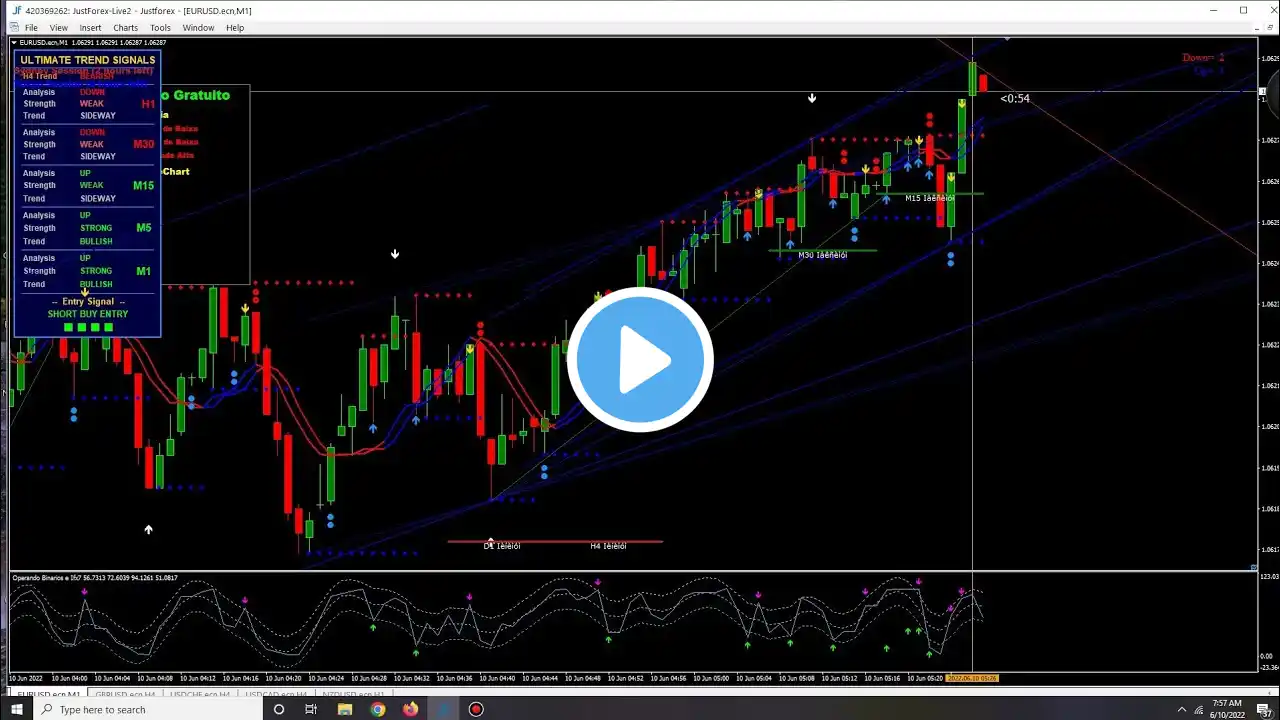
Task: Open the Insert menu
Action: coord(90,28)
